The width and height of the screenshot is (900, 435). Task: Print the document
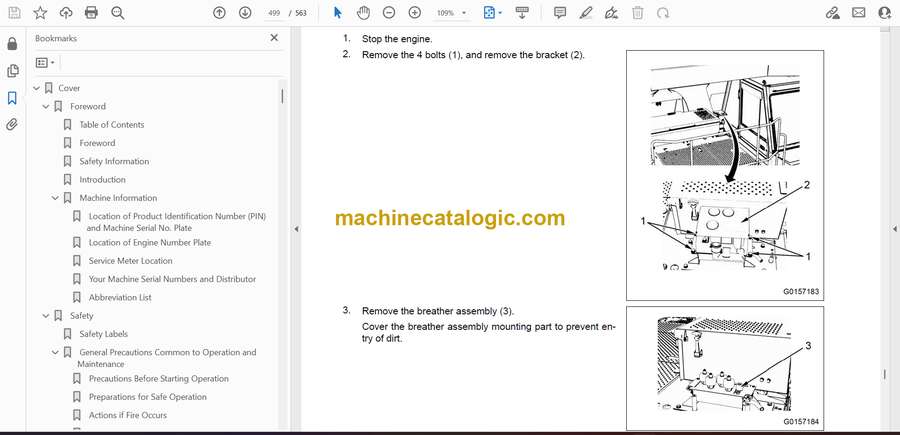point(91,13)
